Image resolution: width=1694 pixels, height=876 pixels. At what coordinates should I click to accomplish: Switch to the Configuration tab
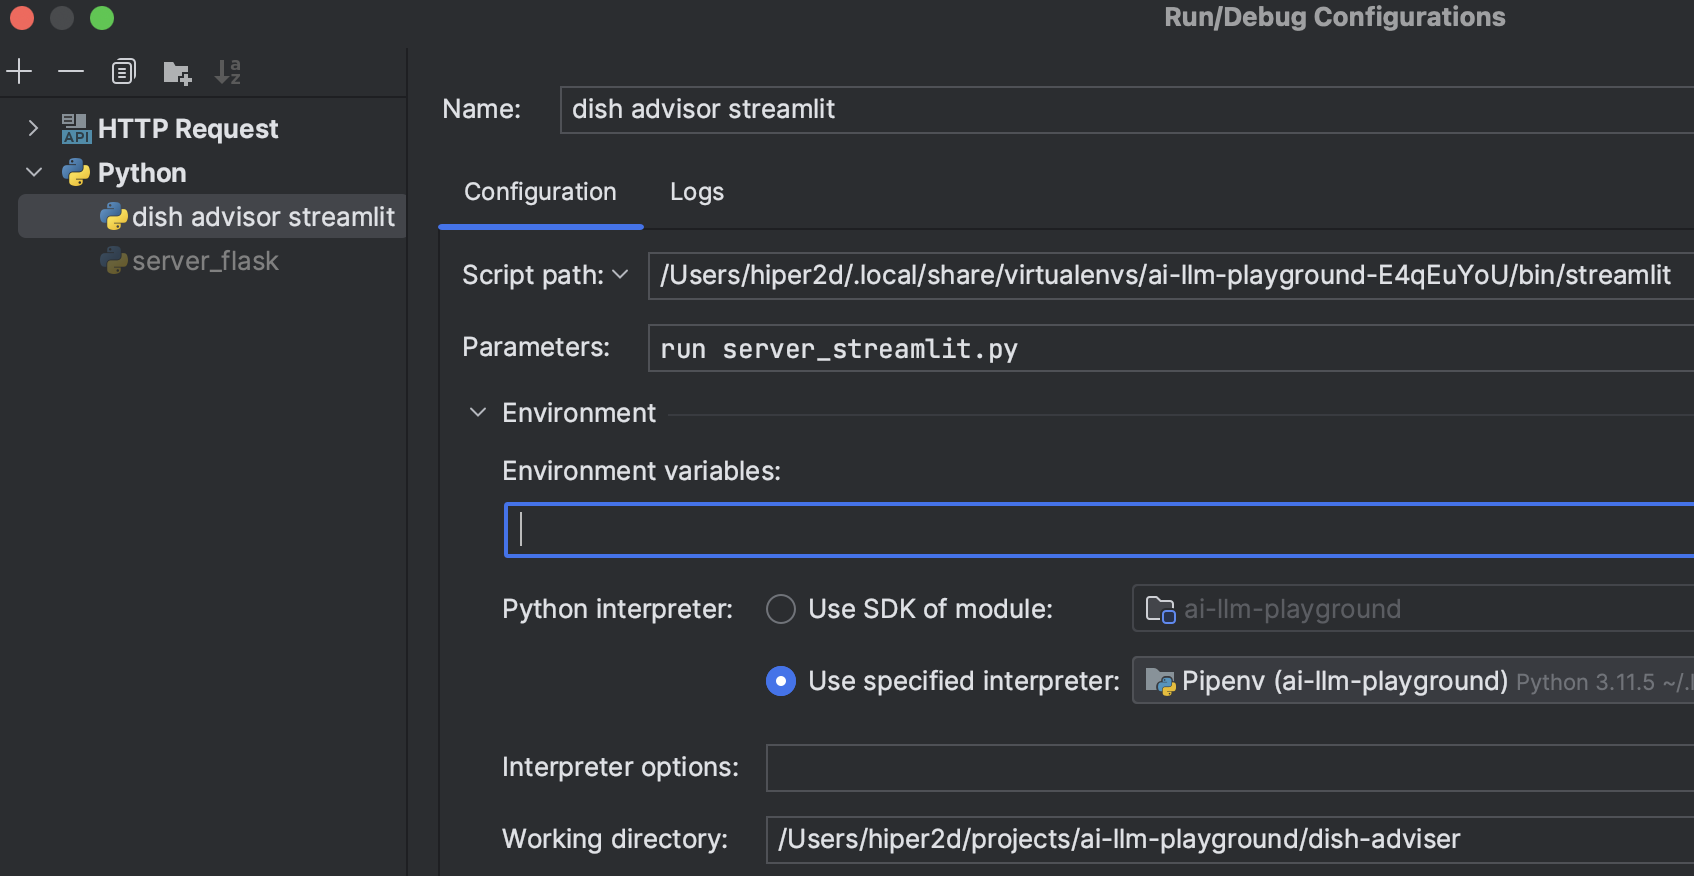(x=540, y=192)
